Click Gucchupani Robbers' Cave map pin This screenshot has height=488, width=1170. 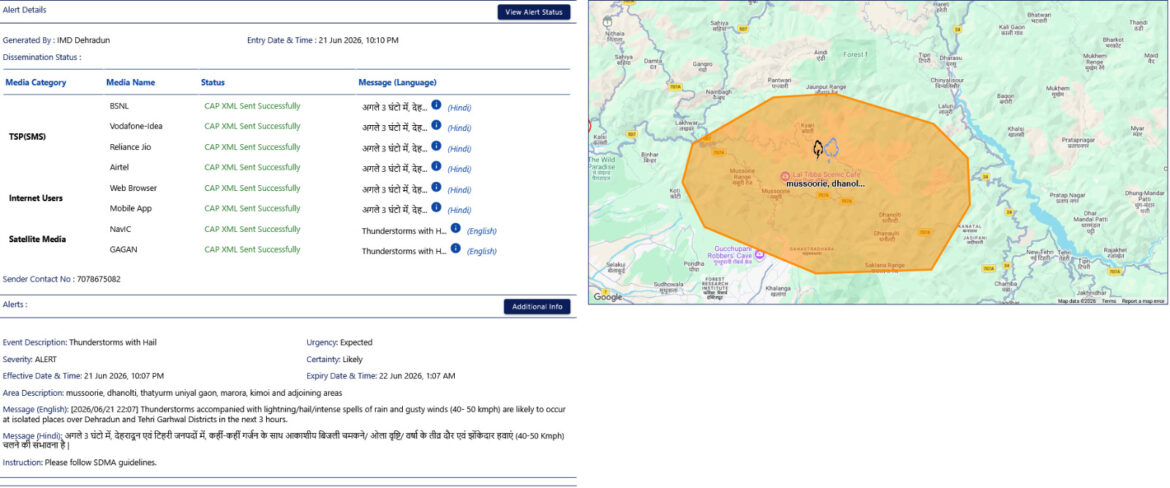click(x=759, y=254)
